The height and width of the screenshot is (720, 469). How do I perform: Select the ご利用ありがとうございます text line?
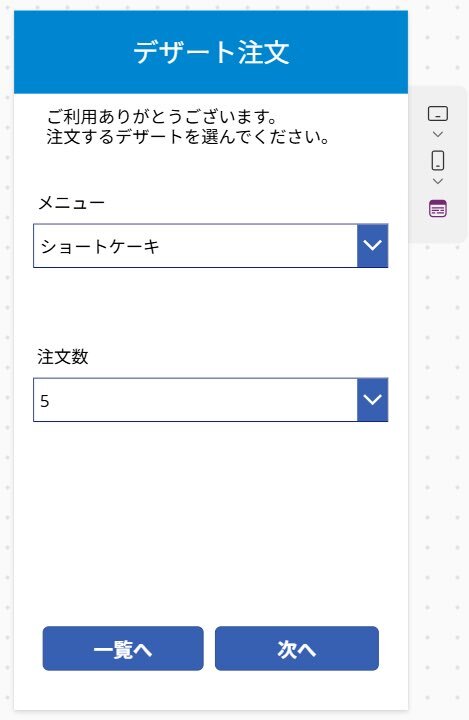[x=162, y=117]
